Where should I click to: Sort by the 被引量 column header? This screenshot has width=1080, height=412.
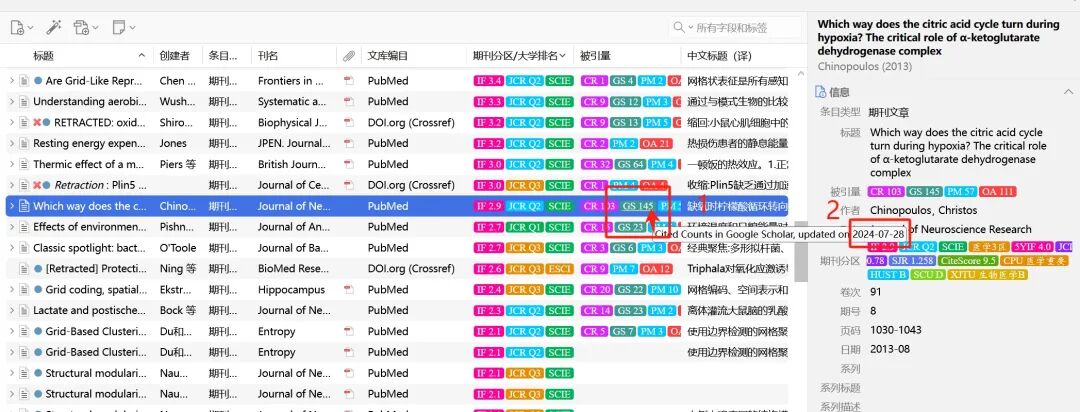[x=627, y=55]
